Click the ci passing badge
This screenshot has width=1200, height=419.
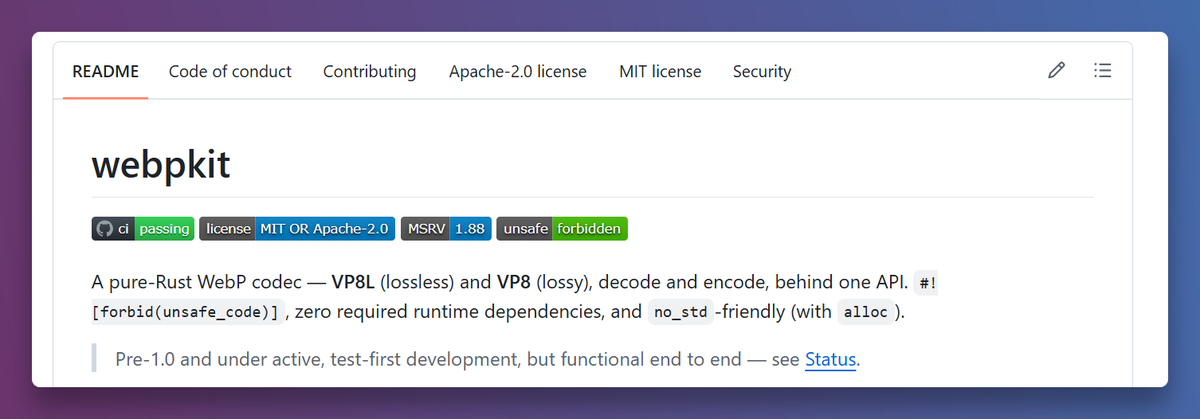pos(143,229)
